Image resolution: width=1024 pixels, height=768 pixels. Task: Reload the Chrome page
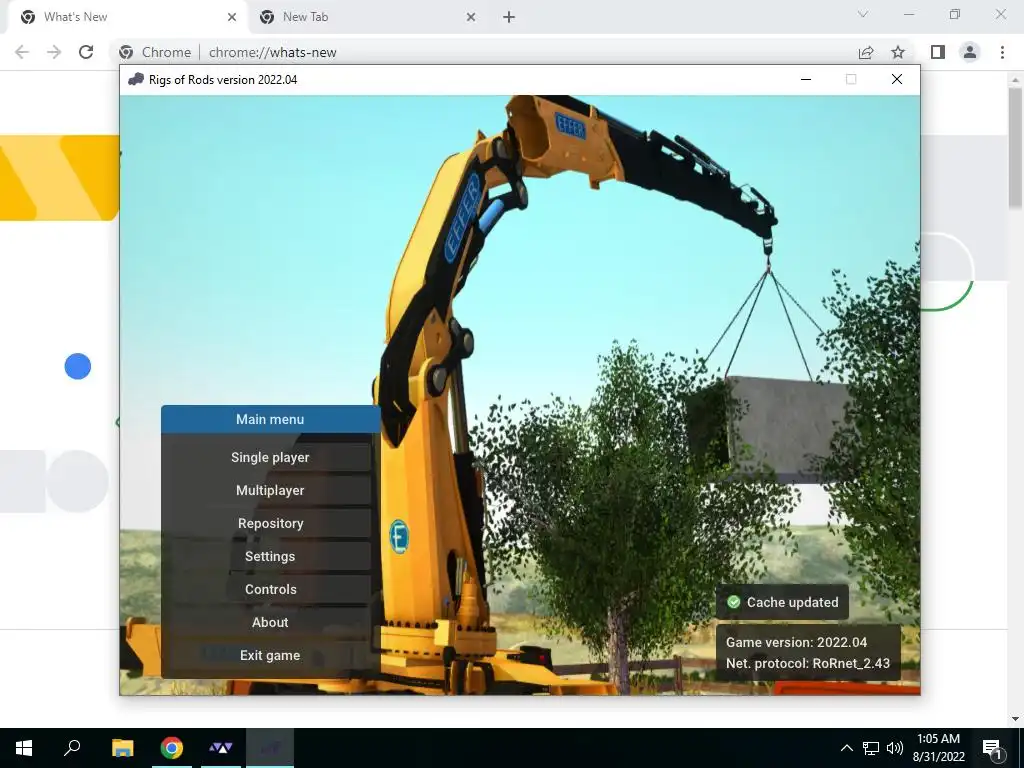(86, 52)
